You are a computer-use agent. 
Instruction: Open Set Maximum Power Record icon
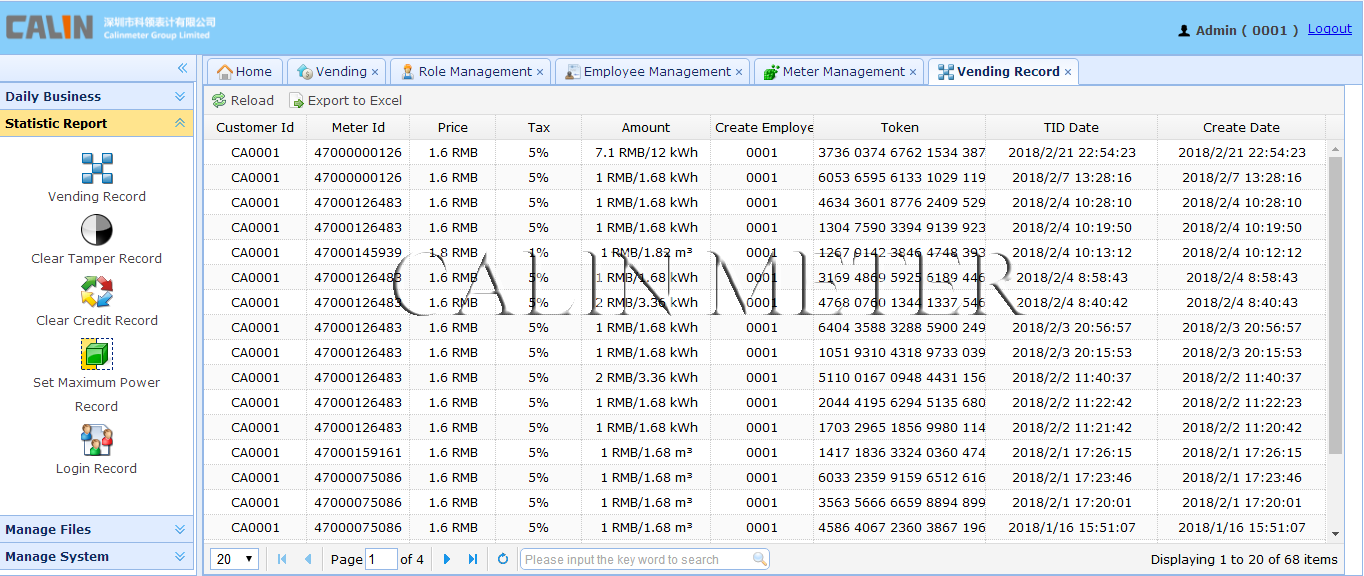pyautogui.click(x=97, y=354)
